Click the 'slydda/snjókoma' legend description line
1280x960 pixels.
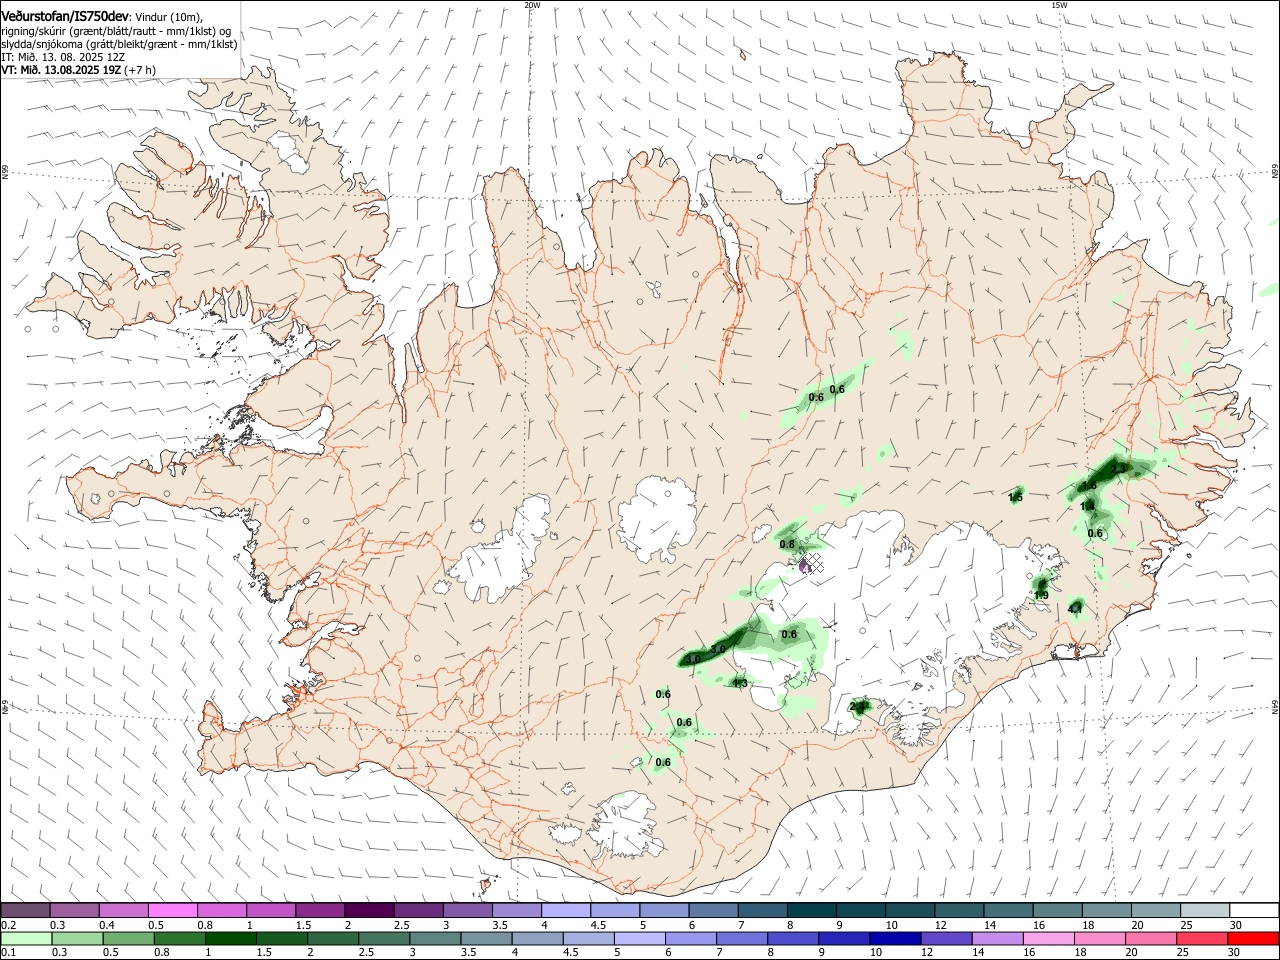(x=119, y=44)
